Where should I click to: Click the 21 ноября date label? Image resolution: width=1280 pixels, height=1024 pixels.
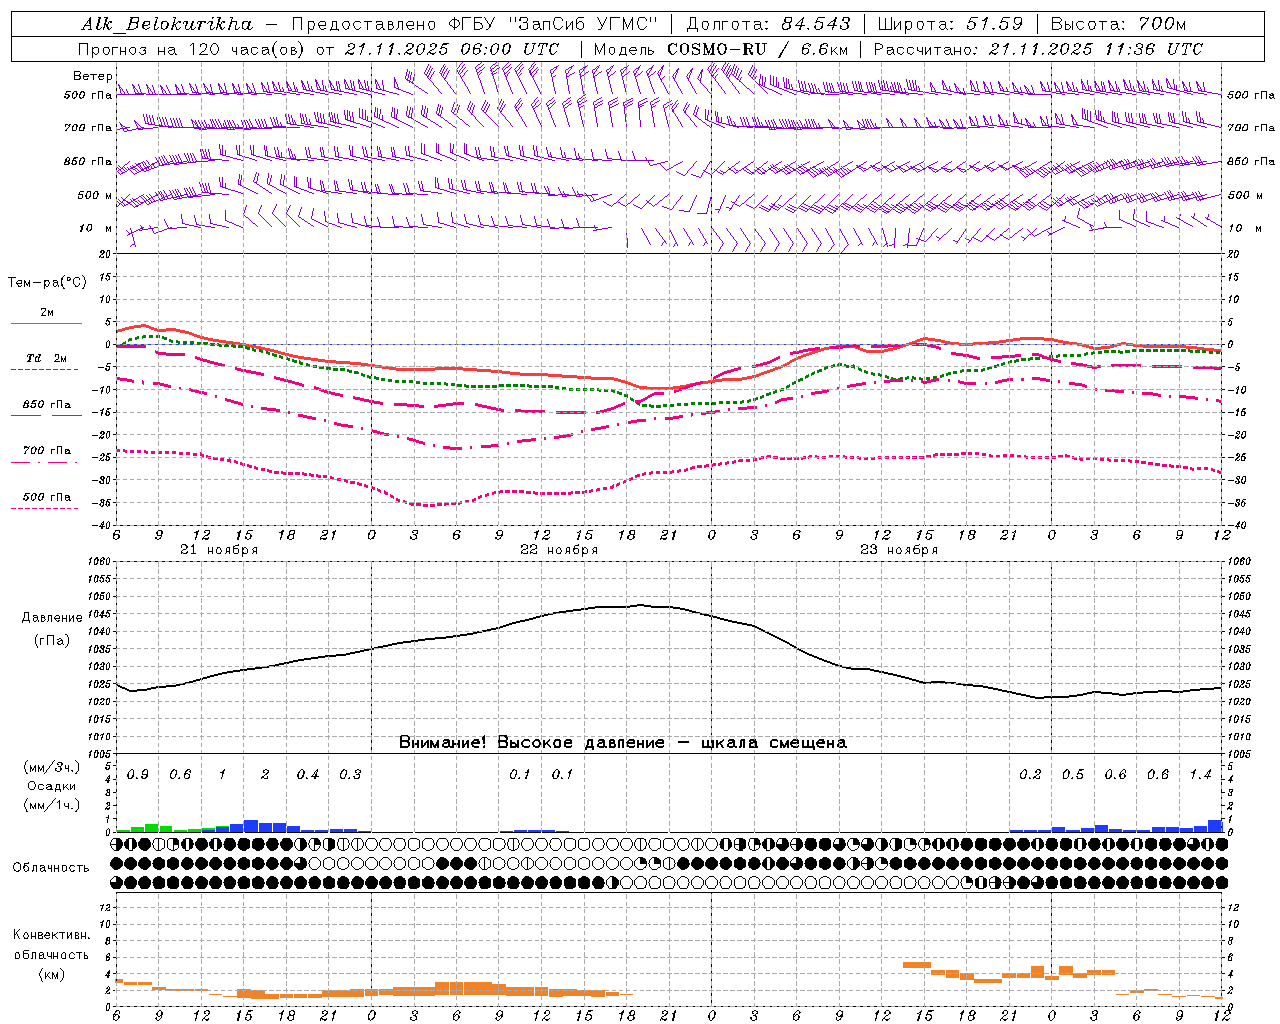(219, 550)
